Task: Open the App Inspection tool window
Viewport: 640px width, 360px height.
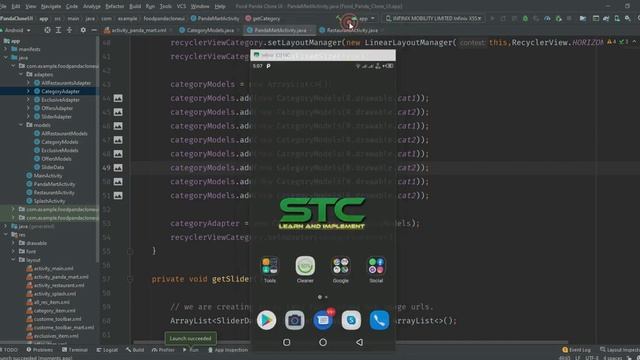Action: (228, 350)
